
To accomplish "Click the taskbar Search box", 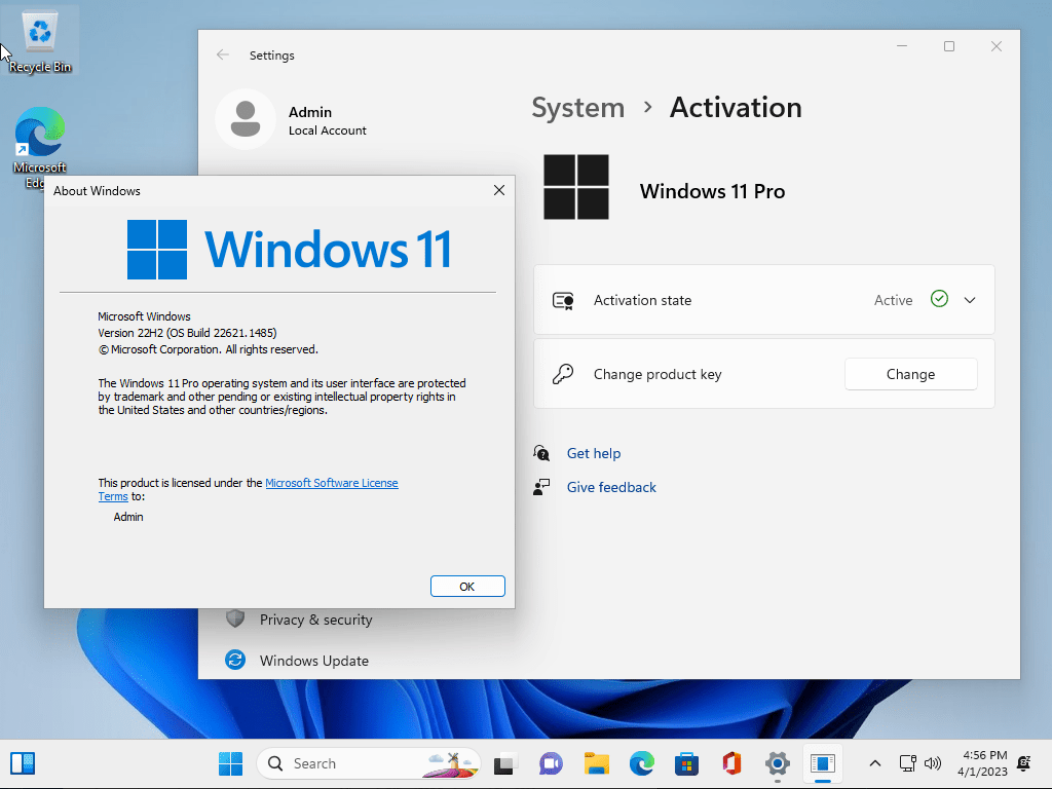I will point(368,764).
